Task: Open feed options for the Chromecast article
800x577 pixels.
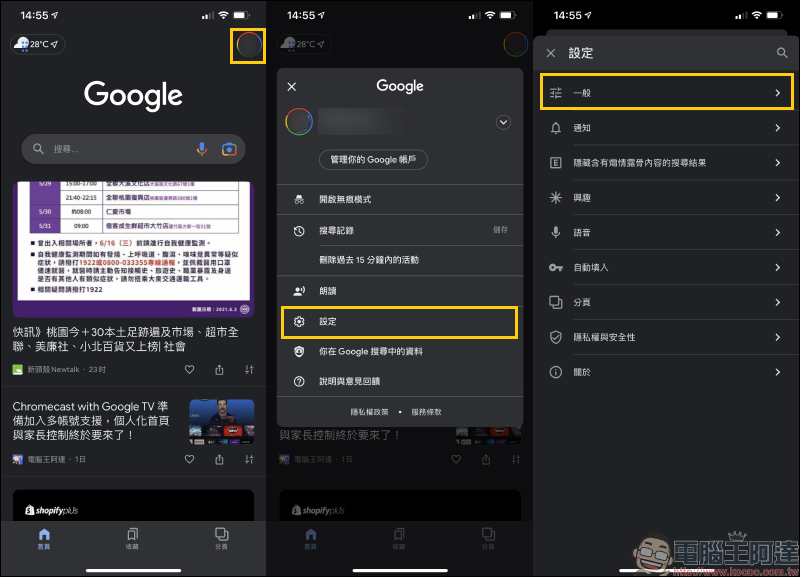Action: pyautogui.click(x=249, y=459)
